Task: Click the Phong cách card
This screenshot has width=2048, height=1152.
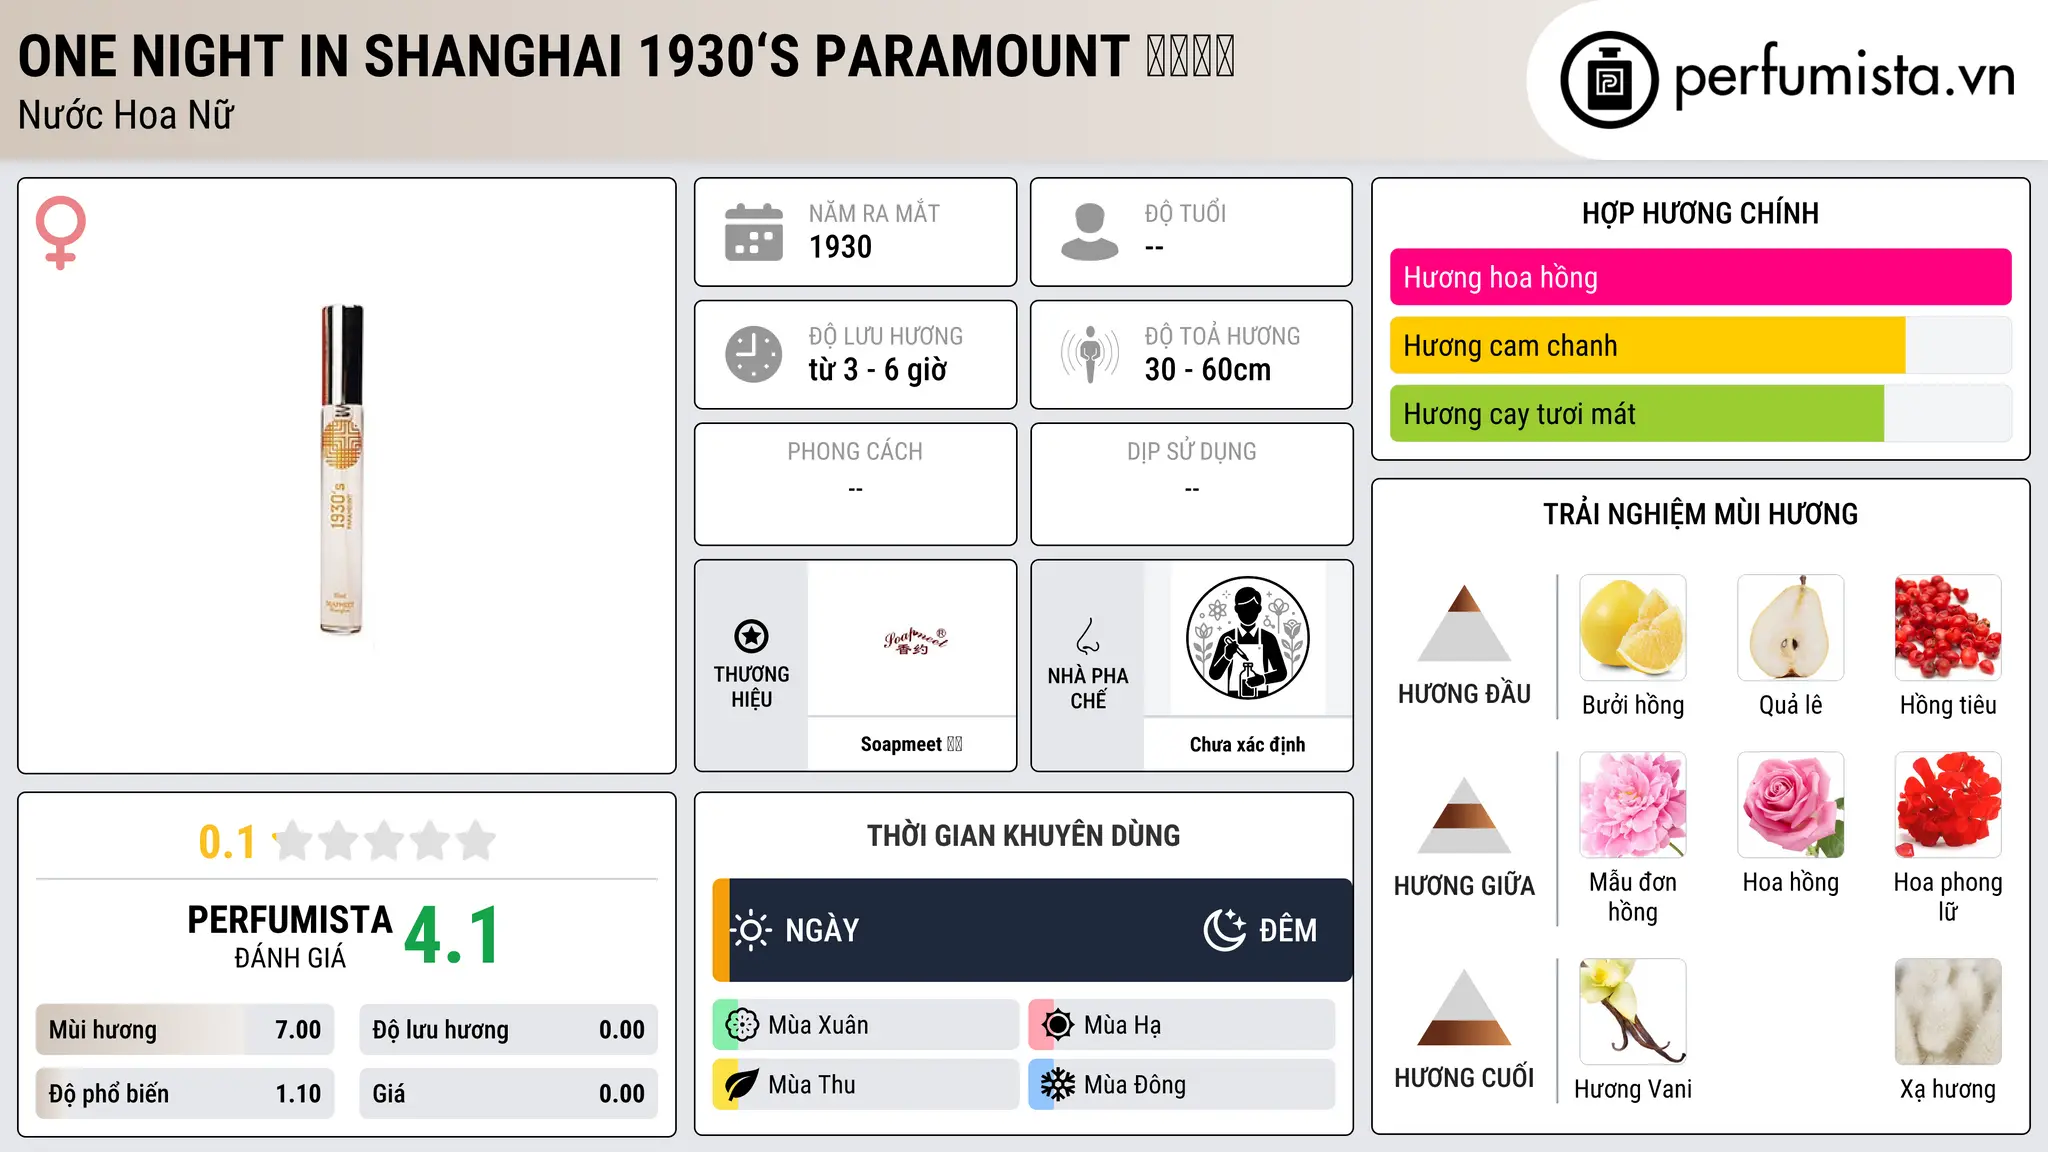Action: click(x=856, y=484)
